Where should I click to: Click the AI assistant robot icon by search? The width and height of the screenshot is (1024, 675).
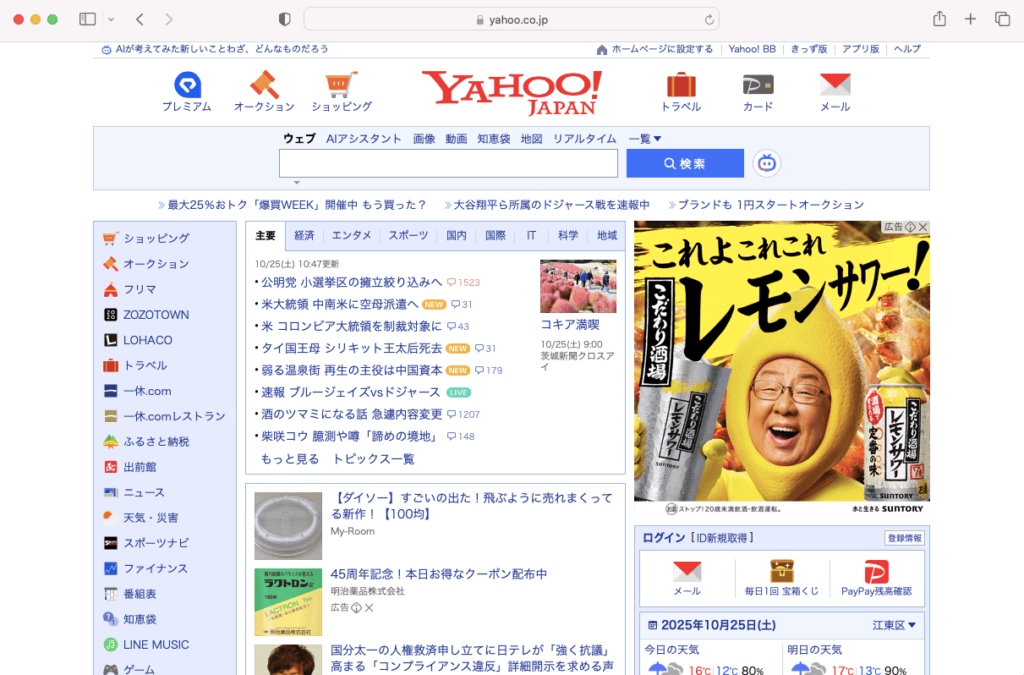[767, 163]
